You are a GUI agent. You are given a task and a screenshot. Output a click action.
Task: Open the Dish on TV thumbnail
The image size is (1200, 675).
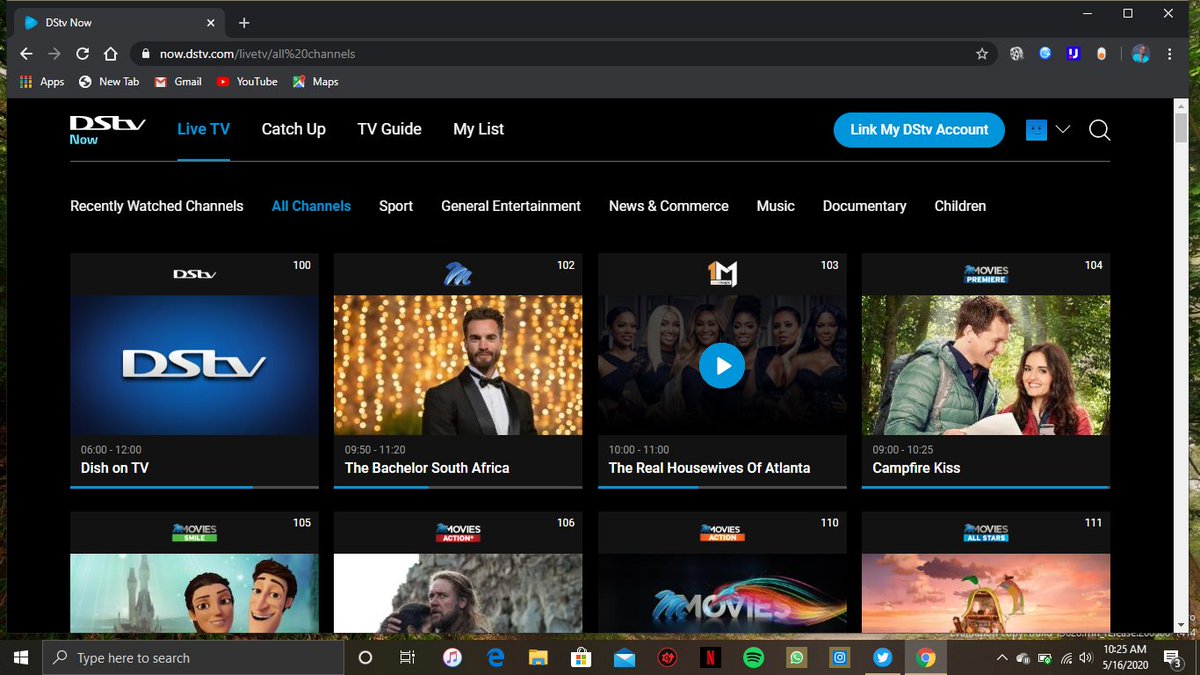(194, 365)
